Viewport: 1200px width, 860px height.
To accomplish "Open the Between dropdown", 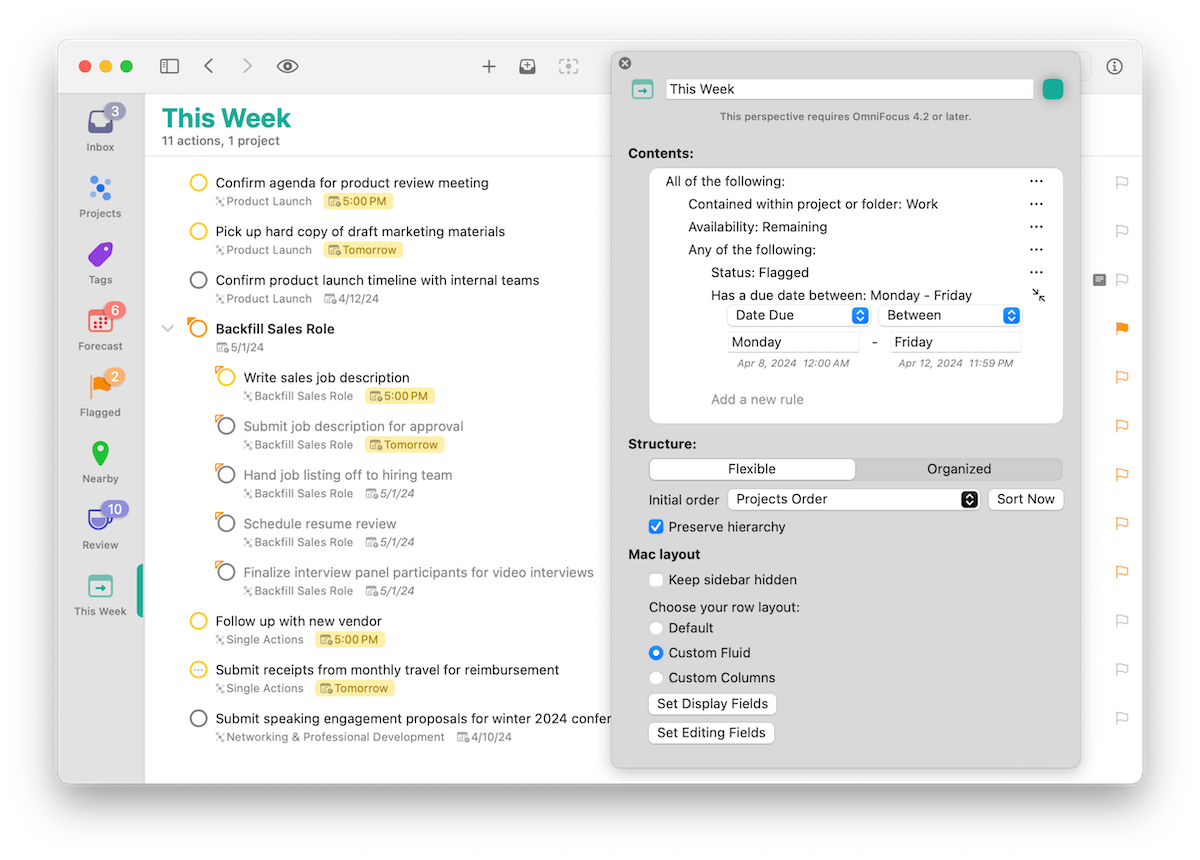I will tap(950, 315).
